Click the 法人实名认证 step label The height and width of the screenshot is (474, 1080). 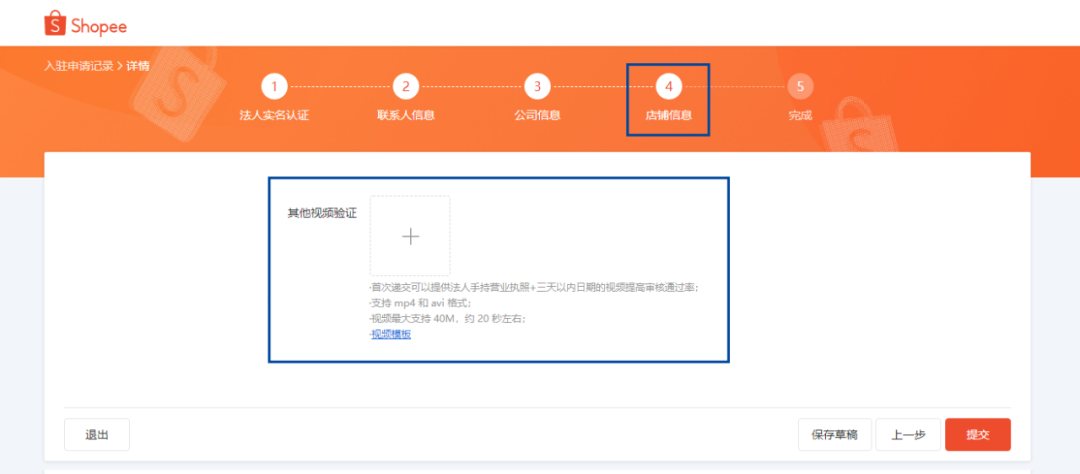click(274, 116)
